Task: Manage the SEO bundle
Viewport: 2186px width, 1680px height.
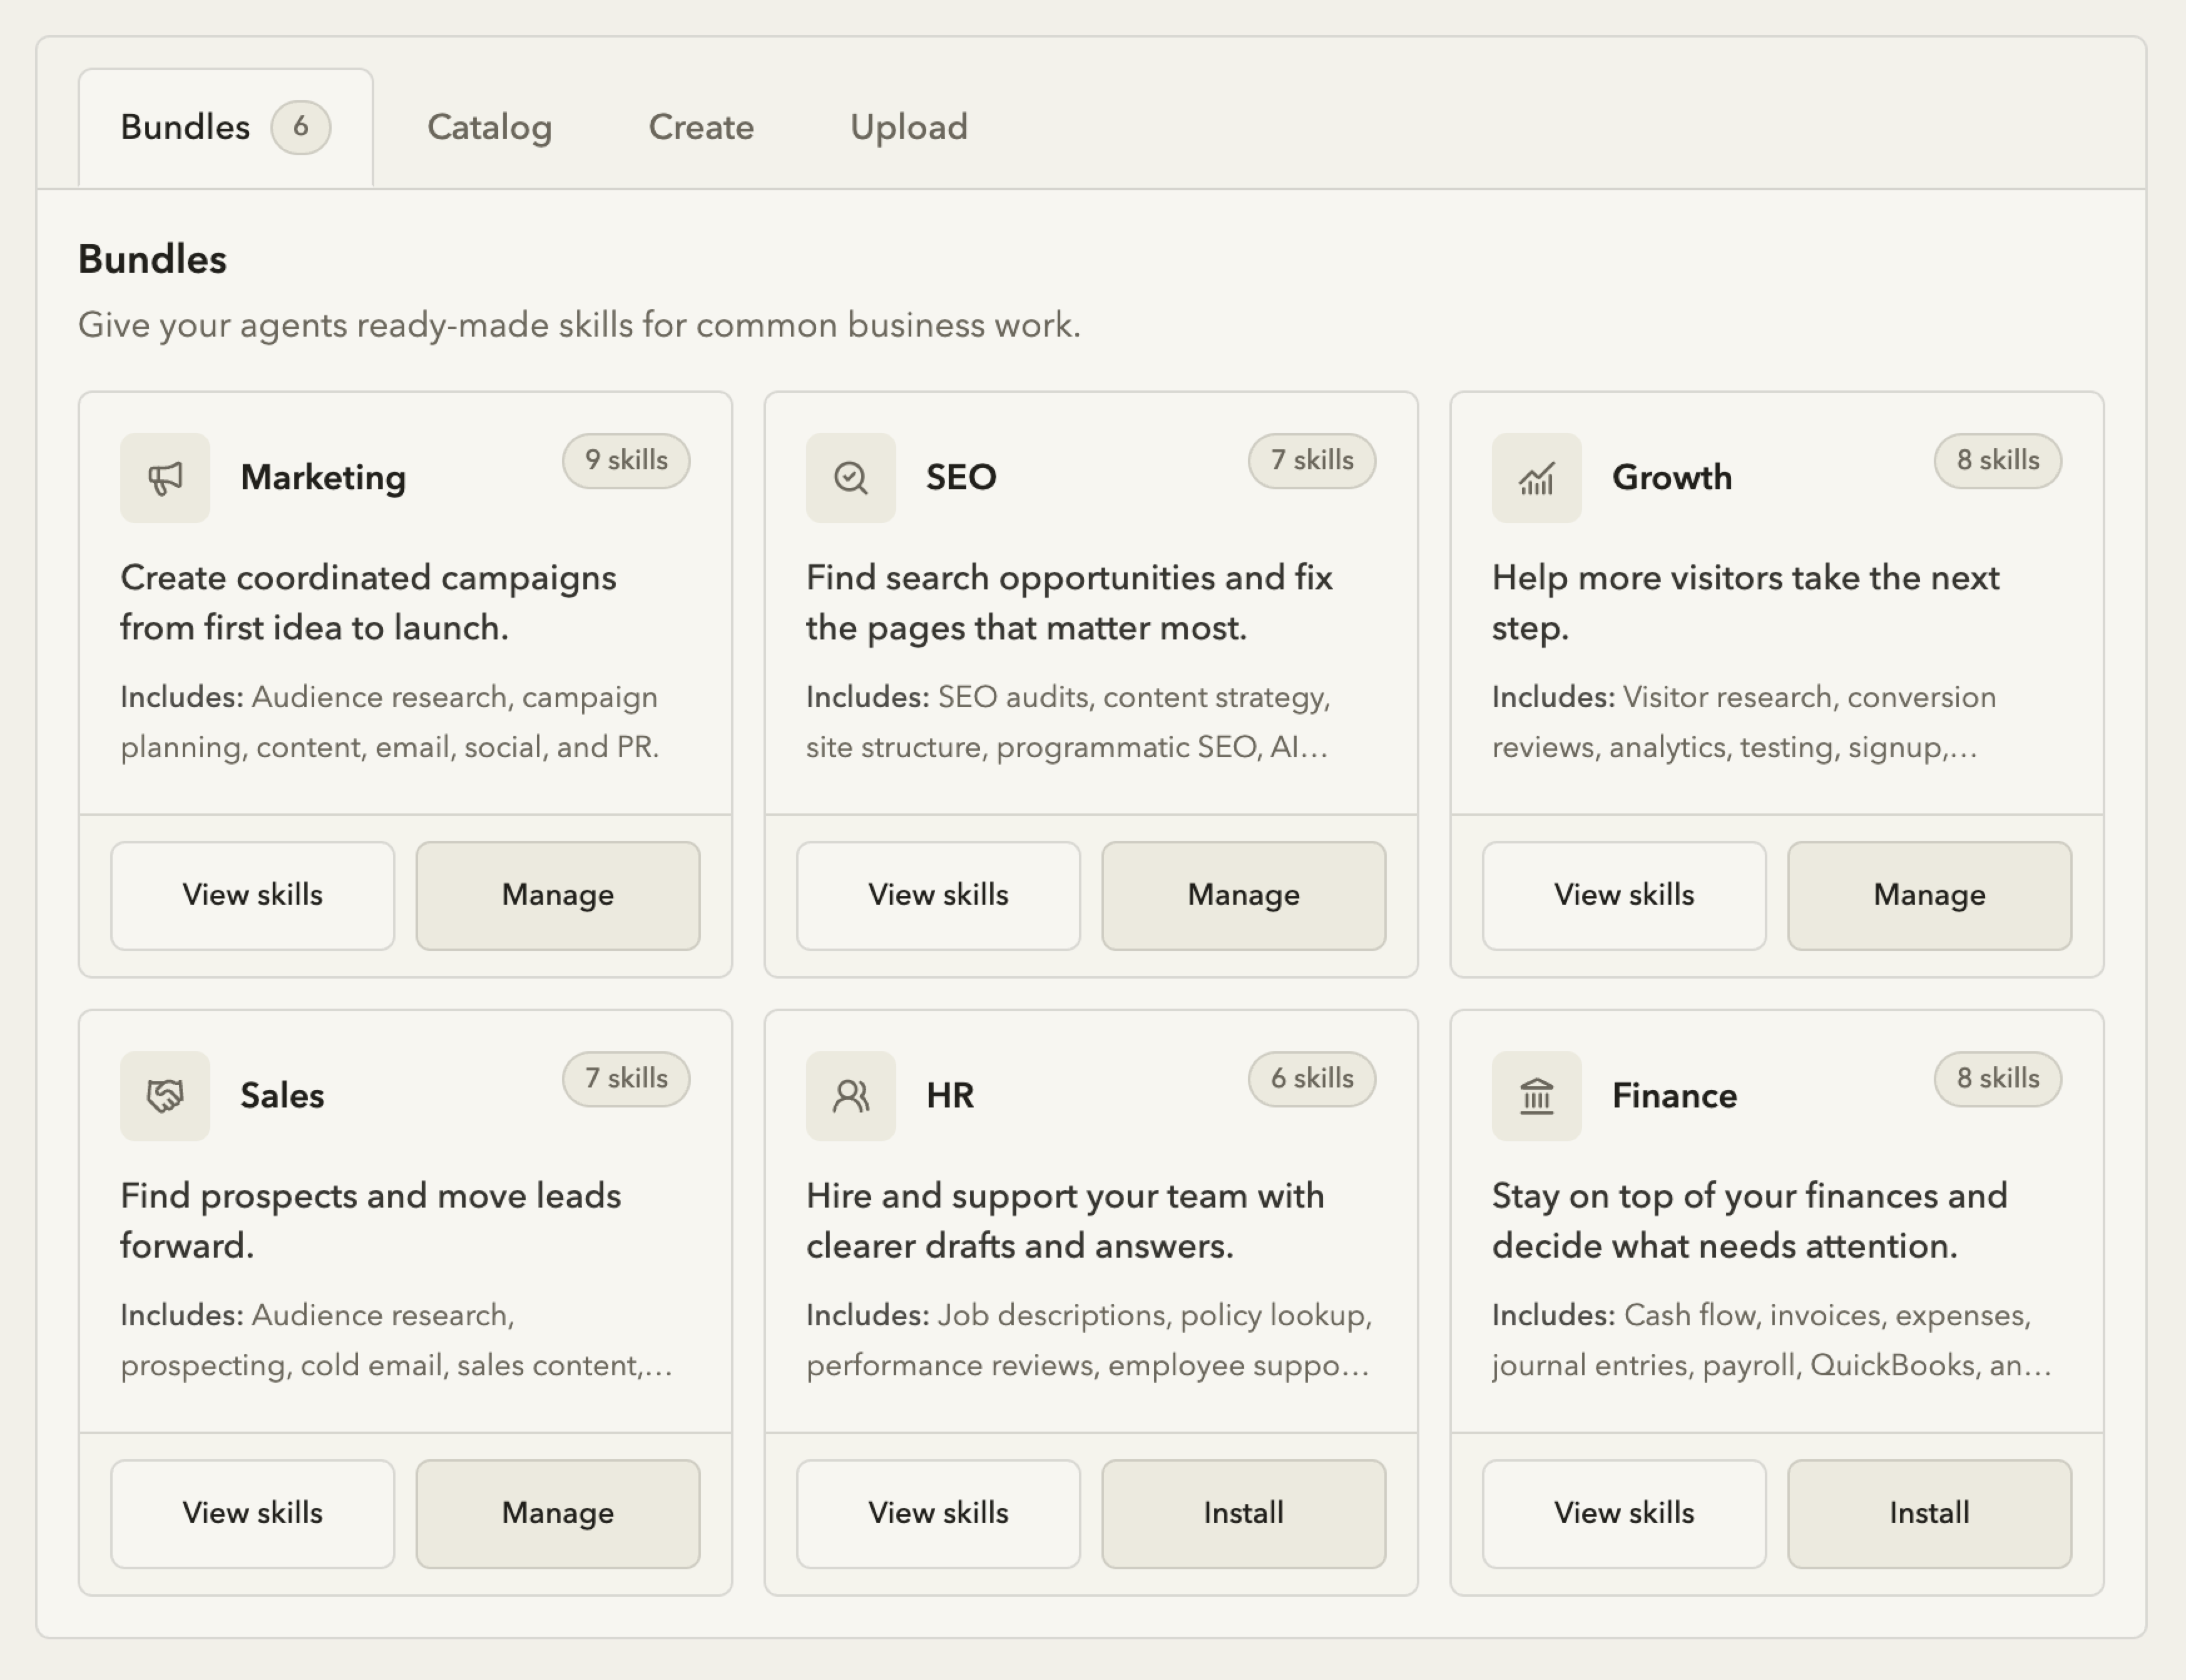Action: pos(1244,895)
